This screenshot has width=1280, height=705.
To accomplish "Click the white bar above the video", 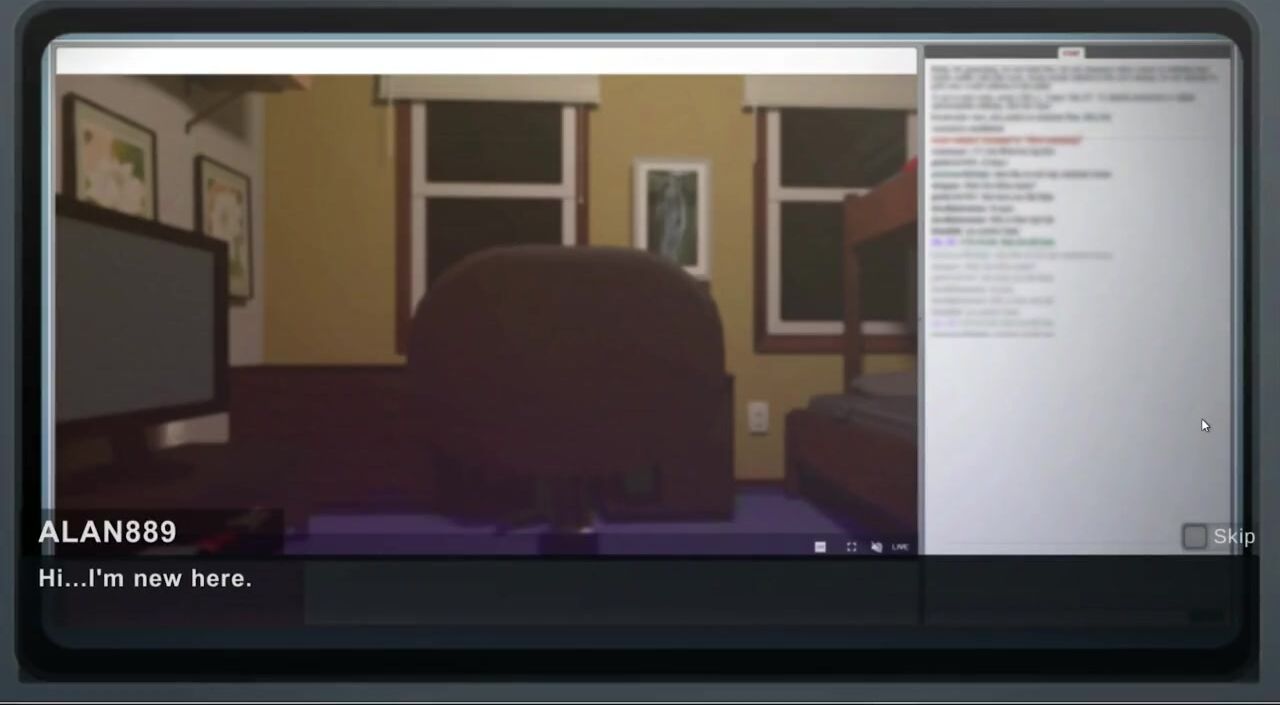I will tap(486, 61).
